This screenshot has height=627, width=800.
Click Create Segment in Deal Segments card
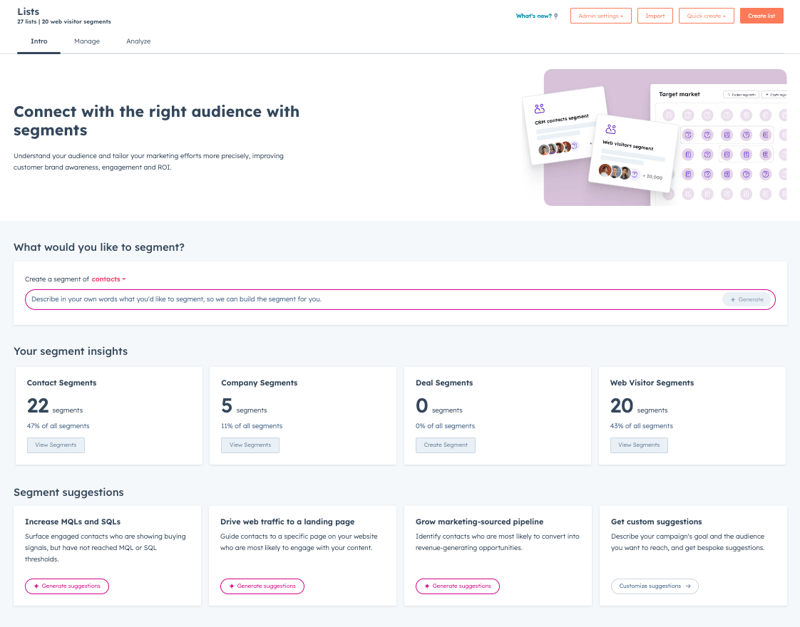click(x=446, y=445)
